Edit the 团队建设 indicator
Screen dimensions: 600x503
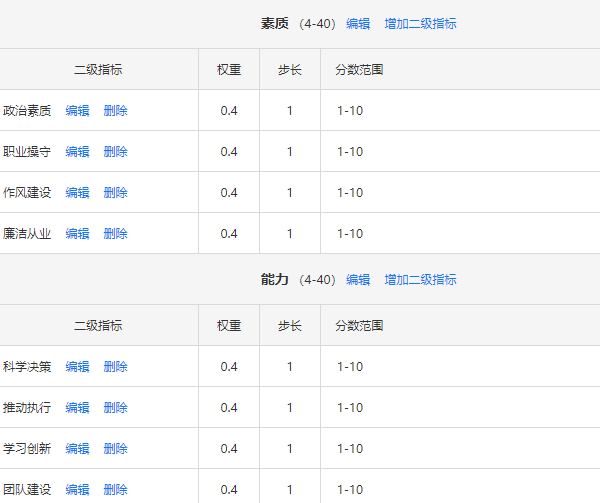tap(77, 489)
